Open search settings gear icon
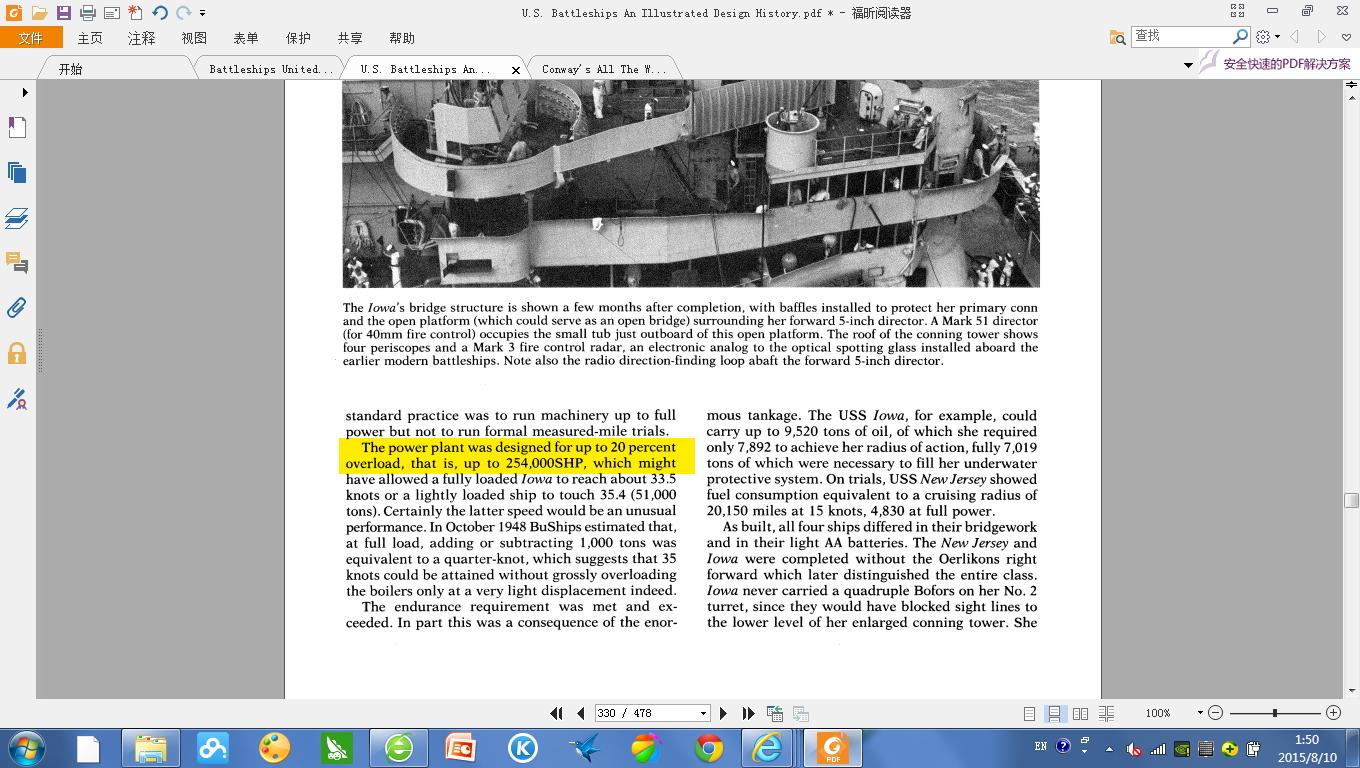The image size is (1360, 768). (1263, 37)
